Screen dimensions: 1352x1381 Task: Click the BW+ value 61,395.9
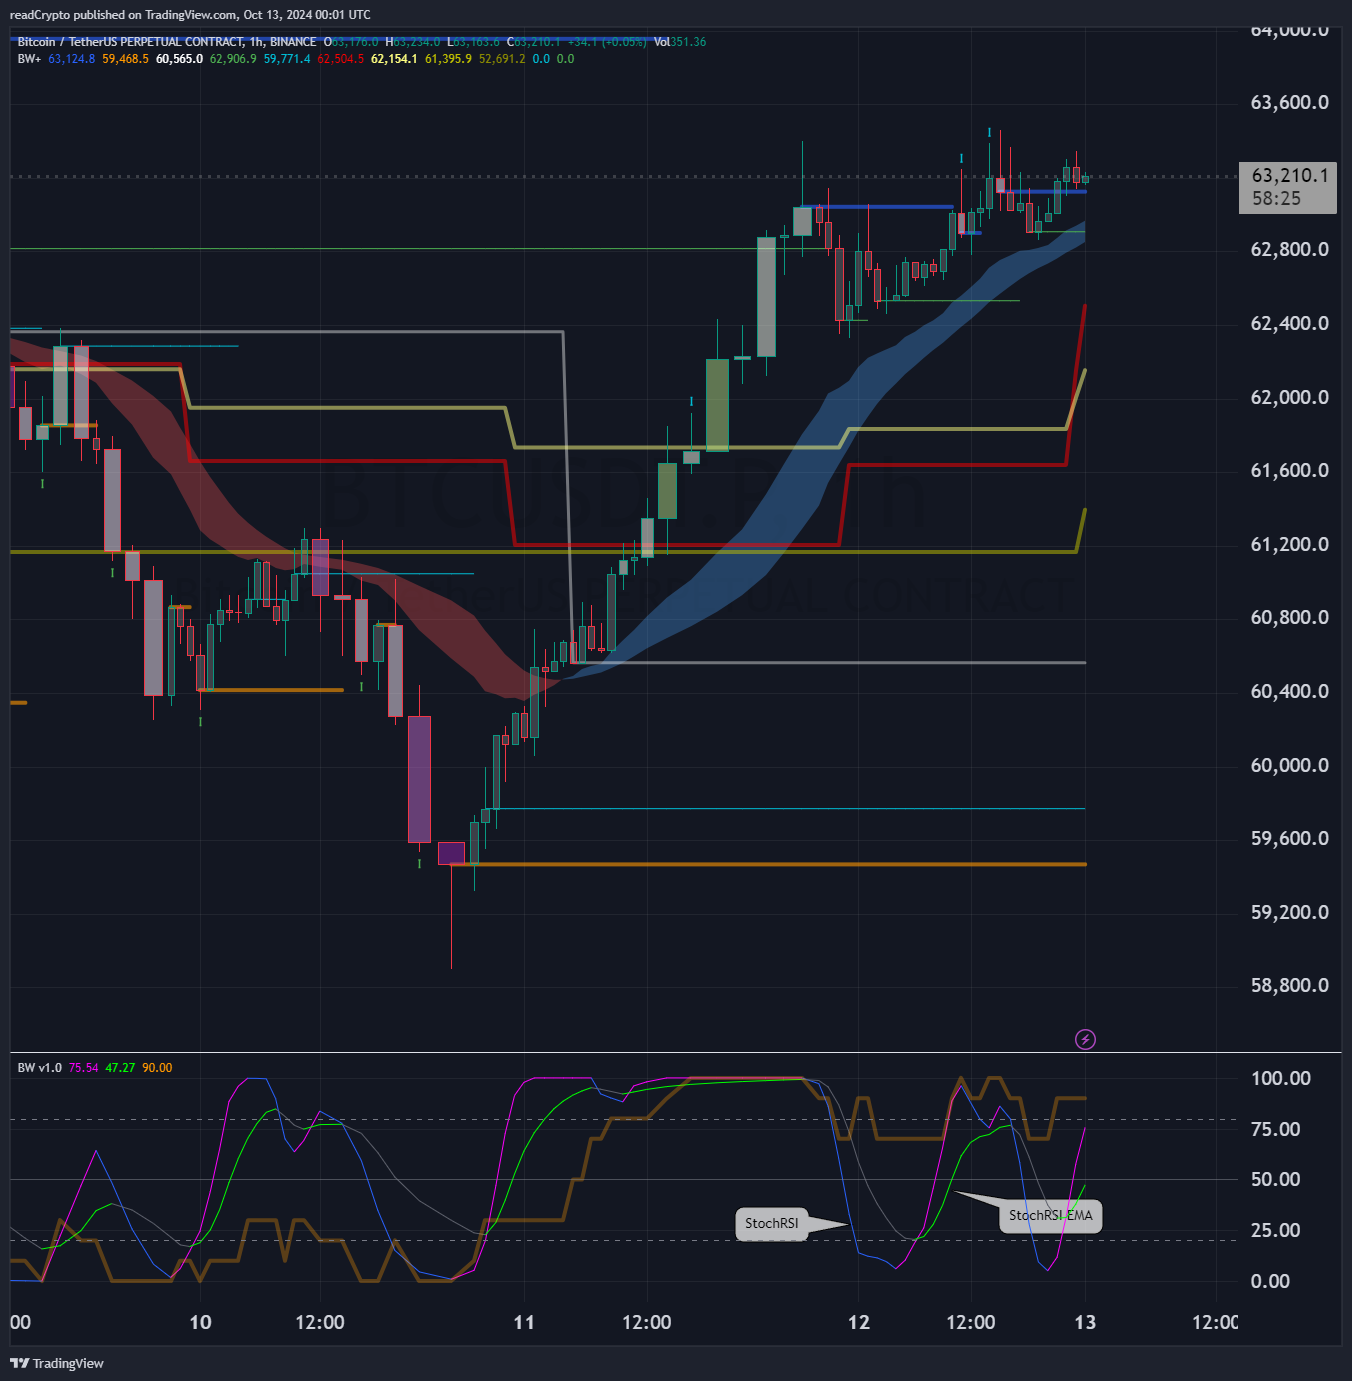pos(448,59)
